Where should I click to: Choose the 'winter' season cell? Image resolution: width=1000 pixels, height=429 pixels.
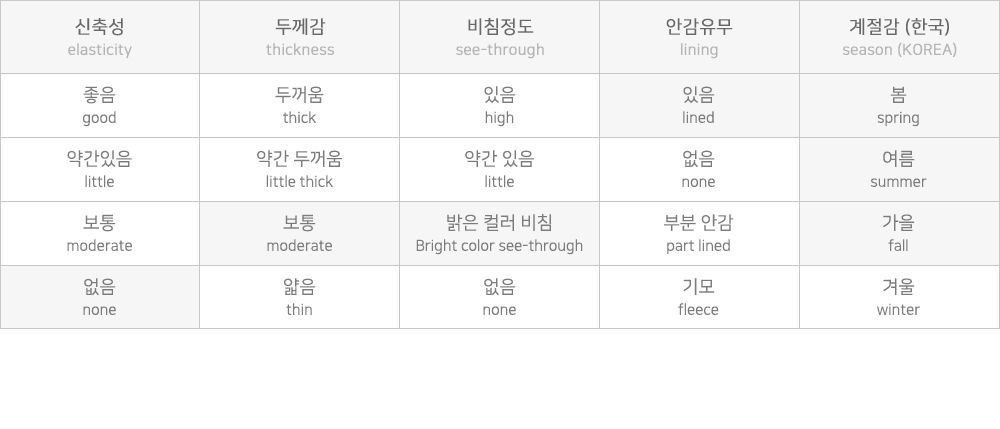click(x=899, y=297)
